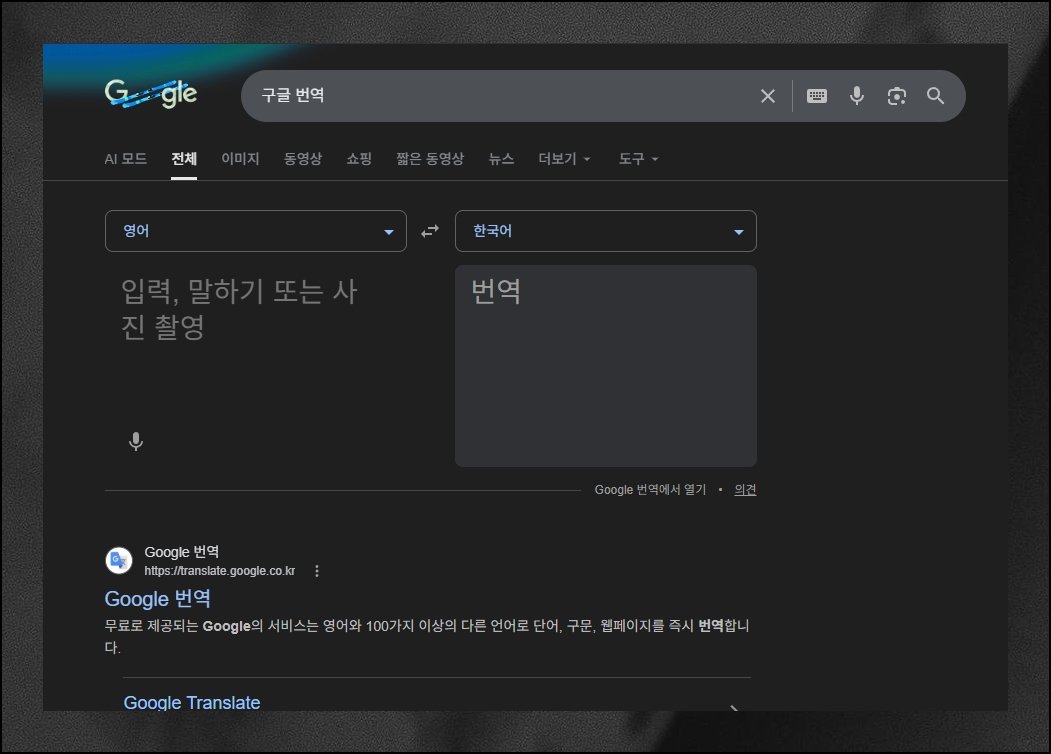This screenshot has width=1051, height=754.
Task: Click the microphone in the translate input box
Action: click(136, 441)
